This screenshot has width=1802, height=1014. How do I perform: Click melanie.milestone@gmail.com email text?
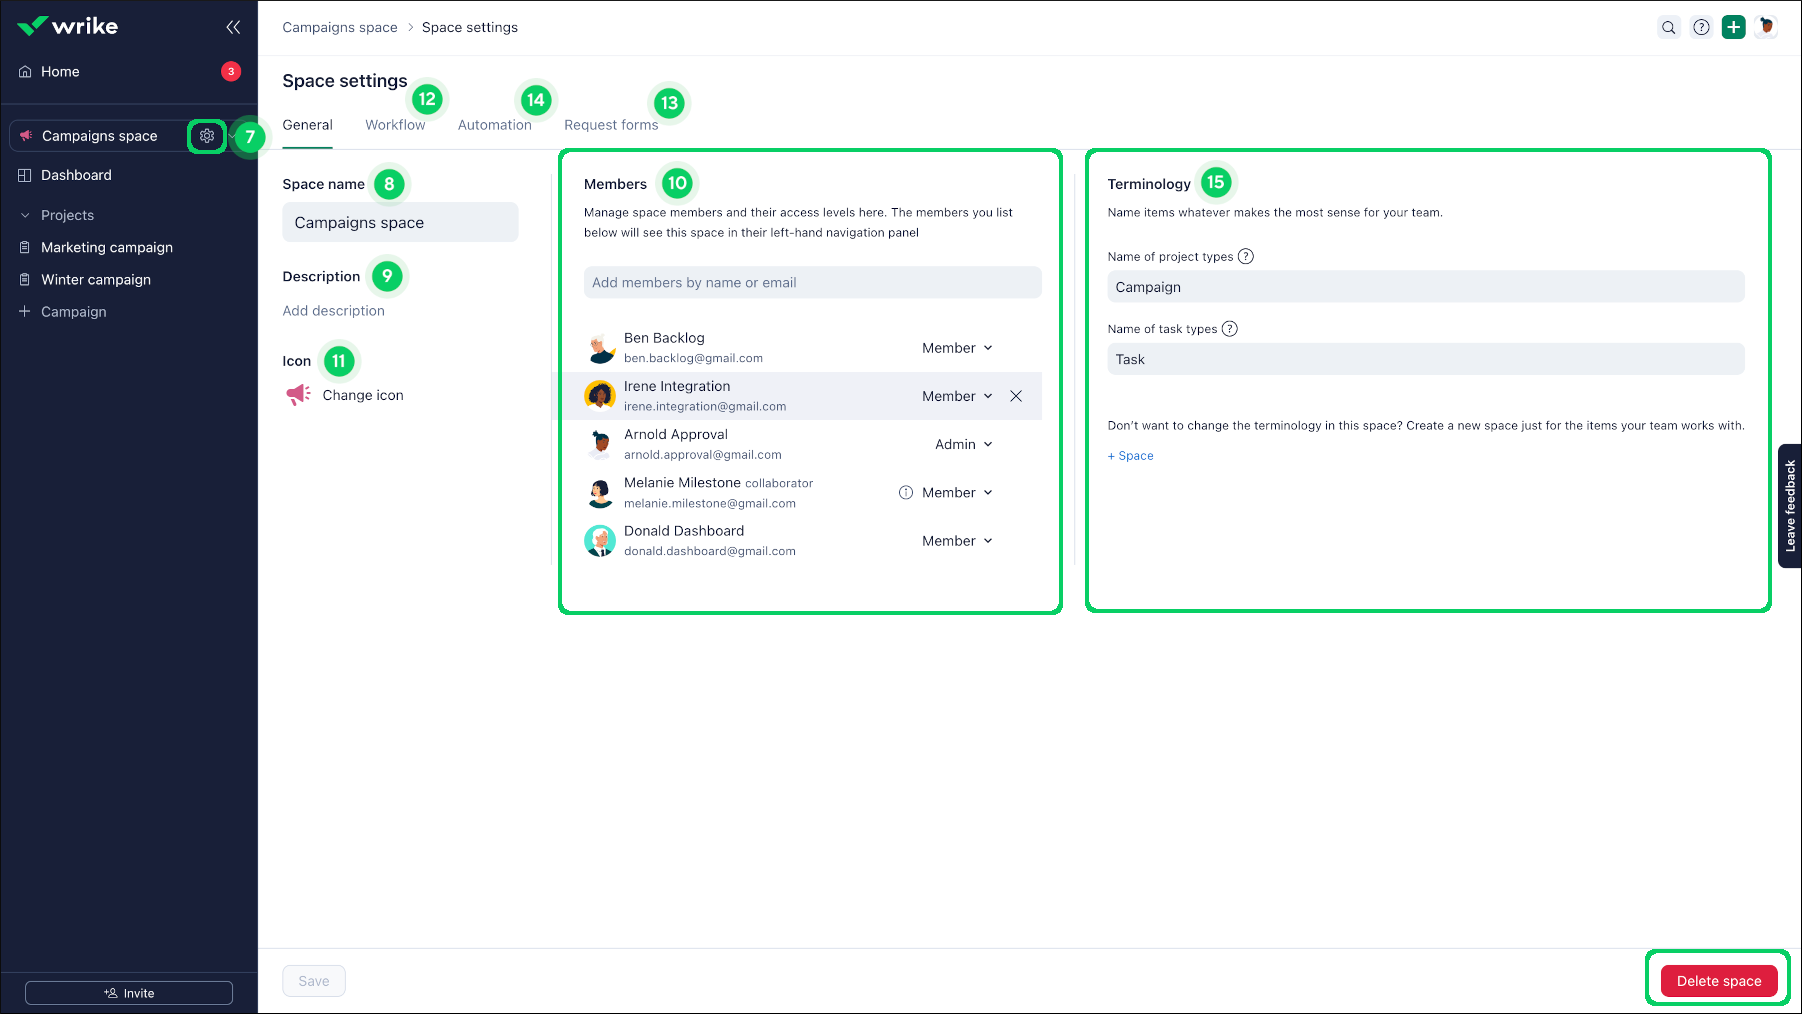click(710, 503)
